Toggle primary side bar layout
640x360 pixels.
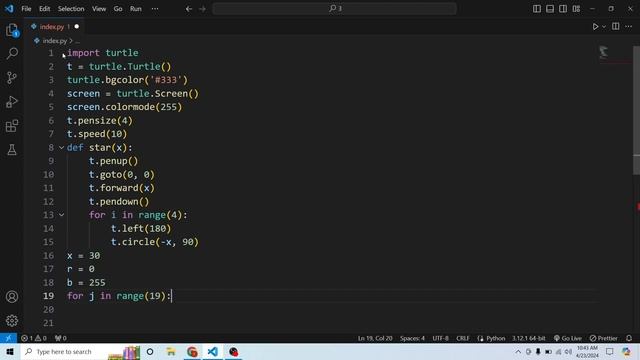point(537,9)
